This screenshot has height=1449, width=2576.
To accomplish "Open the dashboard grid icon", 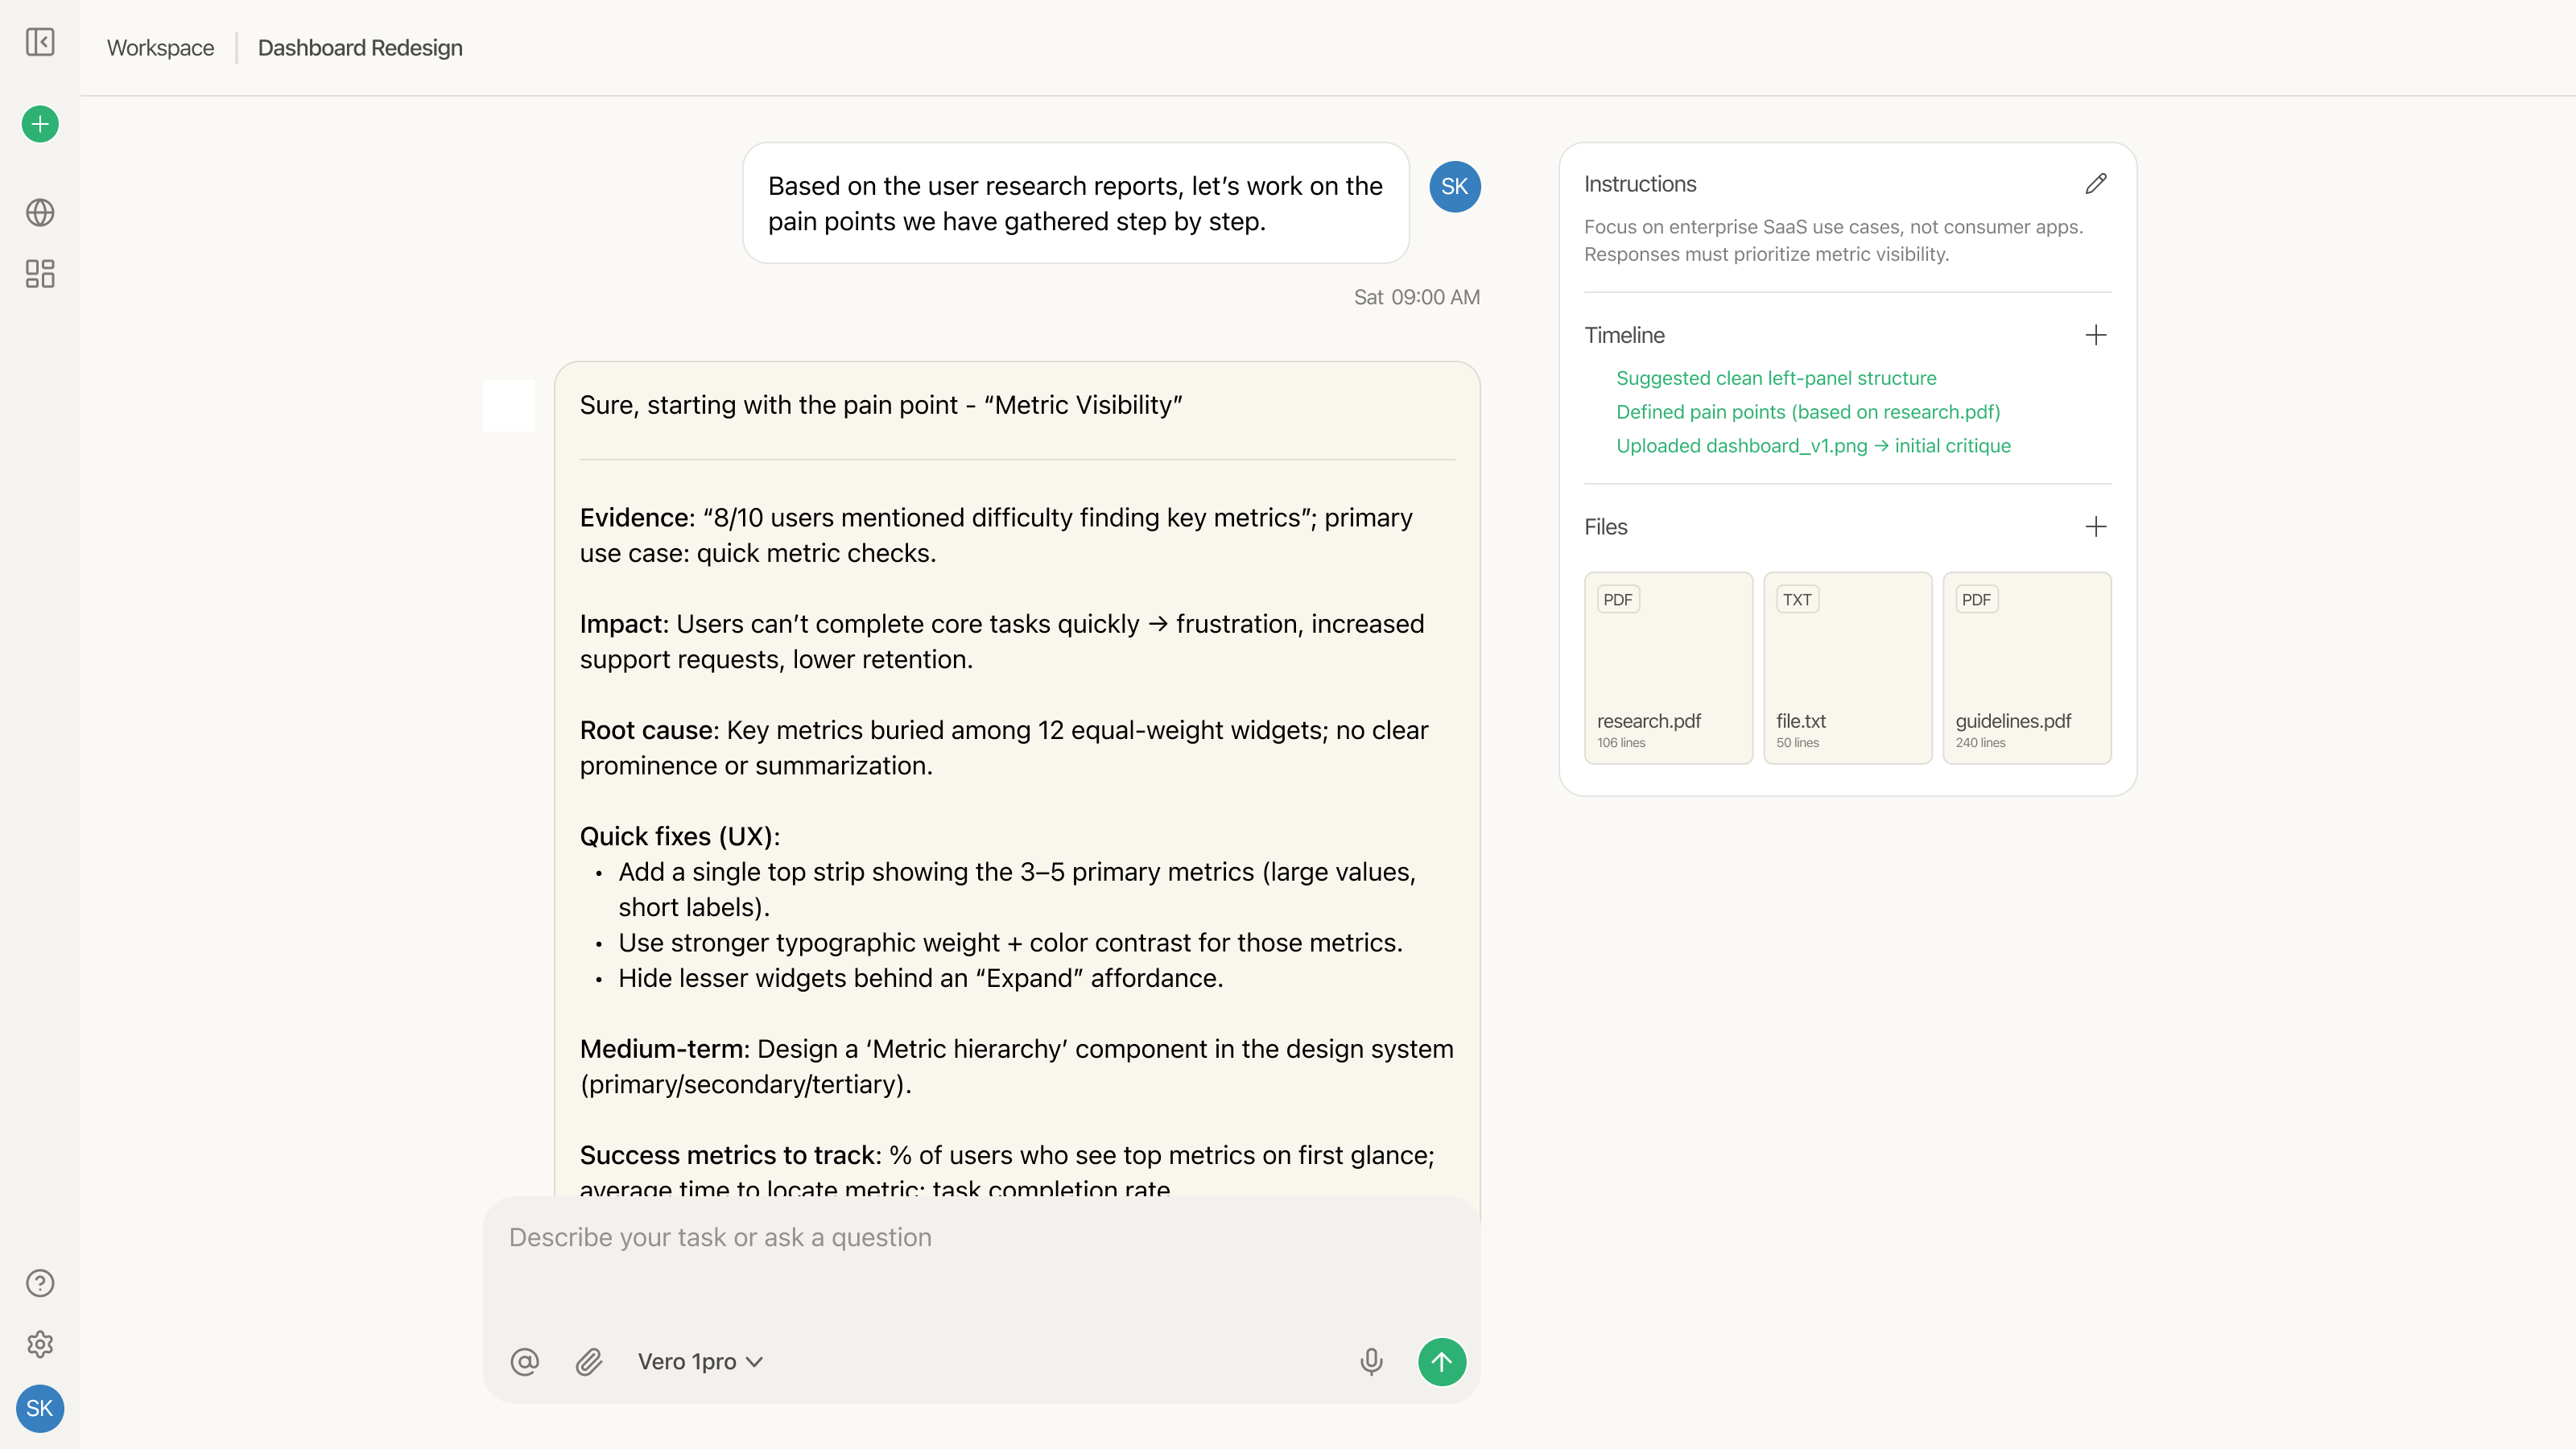I will tap(40, 274).
